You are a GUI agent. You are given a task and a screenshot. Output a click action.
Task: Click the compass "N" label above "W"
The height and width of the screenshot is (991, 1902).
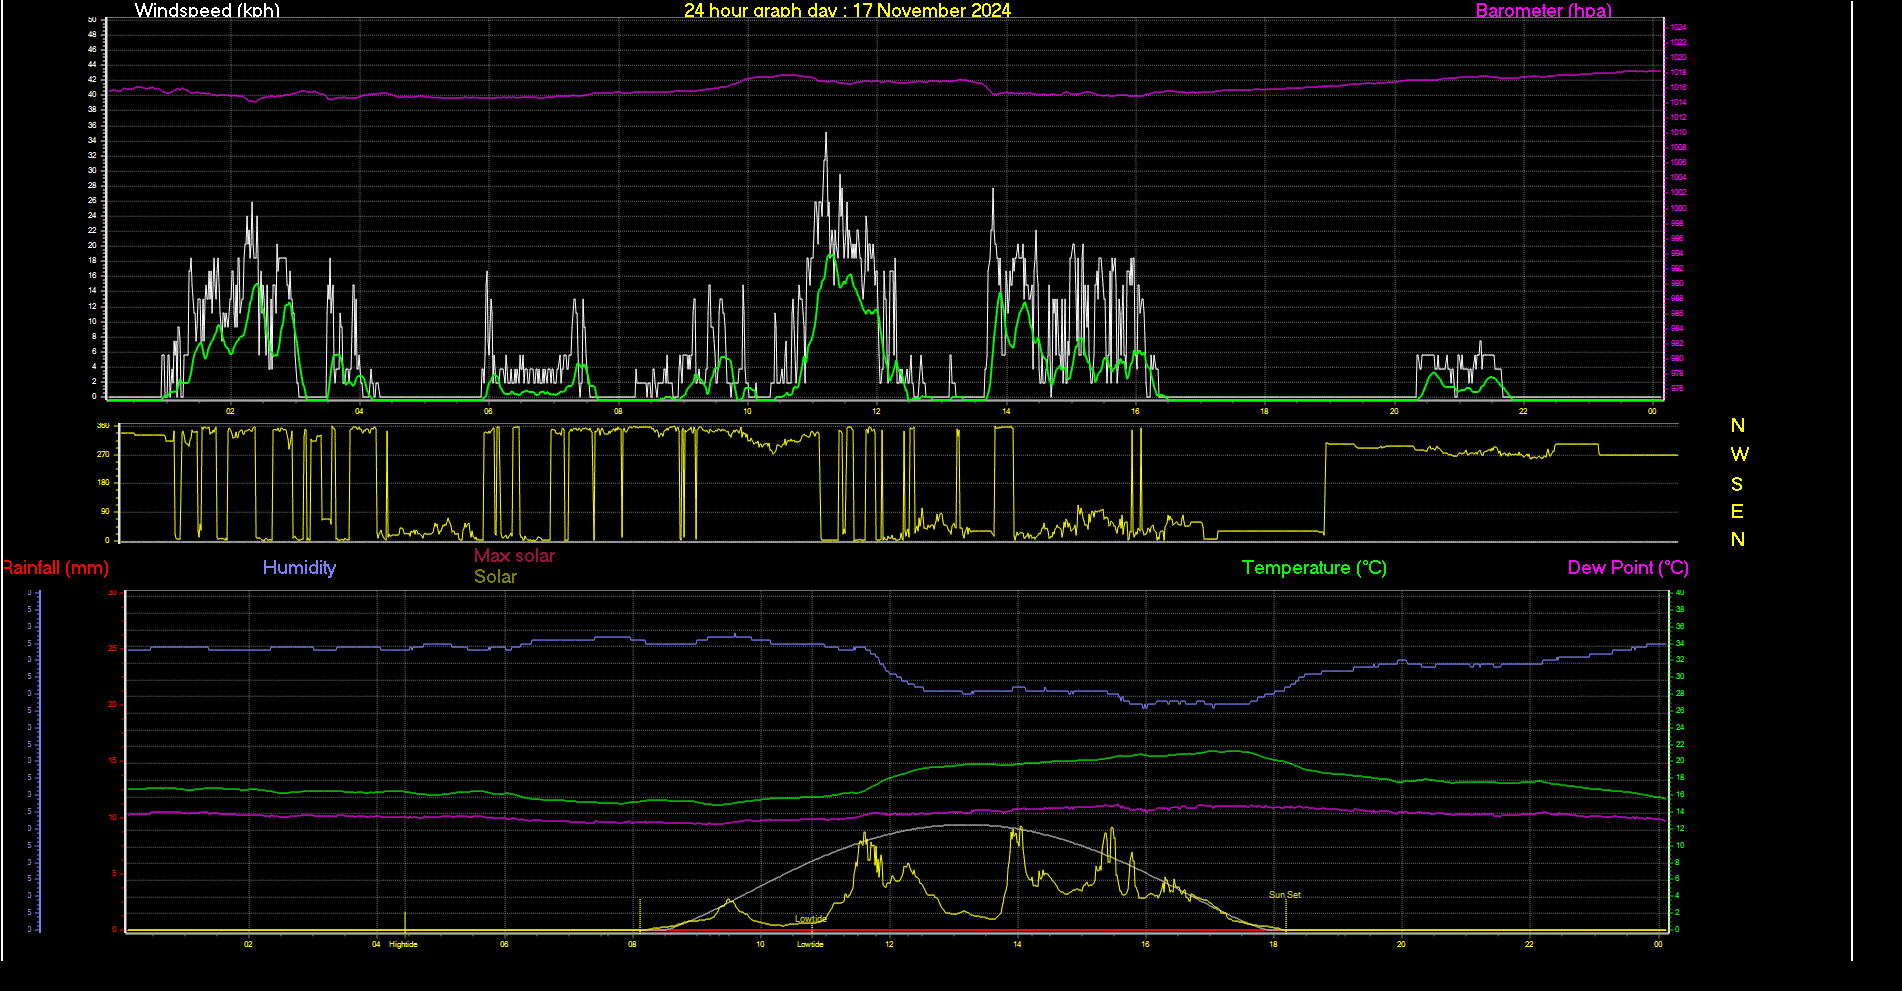[x=1738, y=425]
